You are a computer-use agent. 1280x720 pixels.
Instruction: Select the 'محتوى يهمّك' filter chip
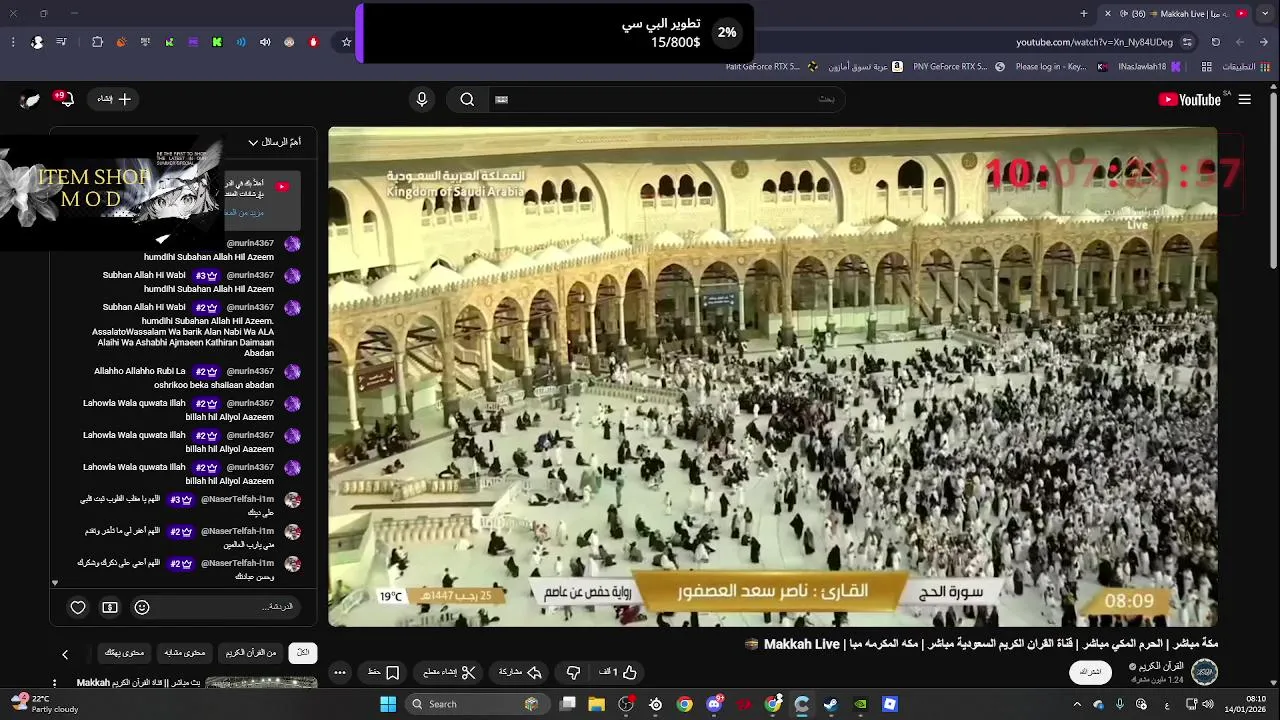tap(124, 653)
